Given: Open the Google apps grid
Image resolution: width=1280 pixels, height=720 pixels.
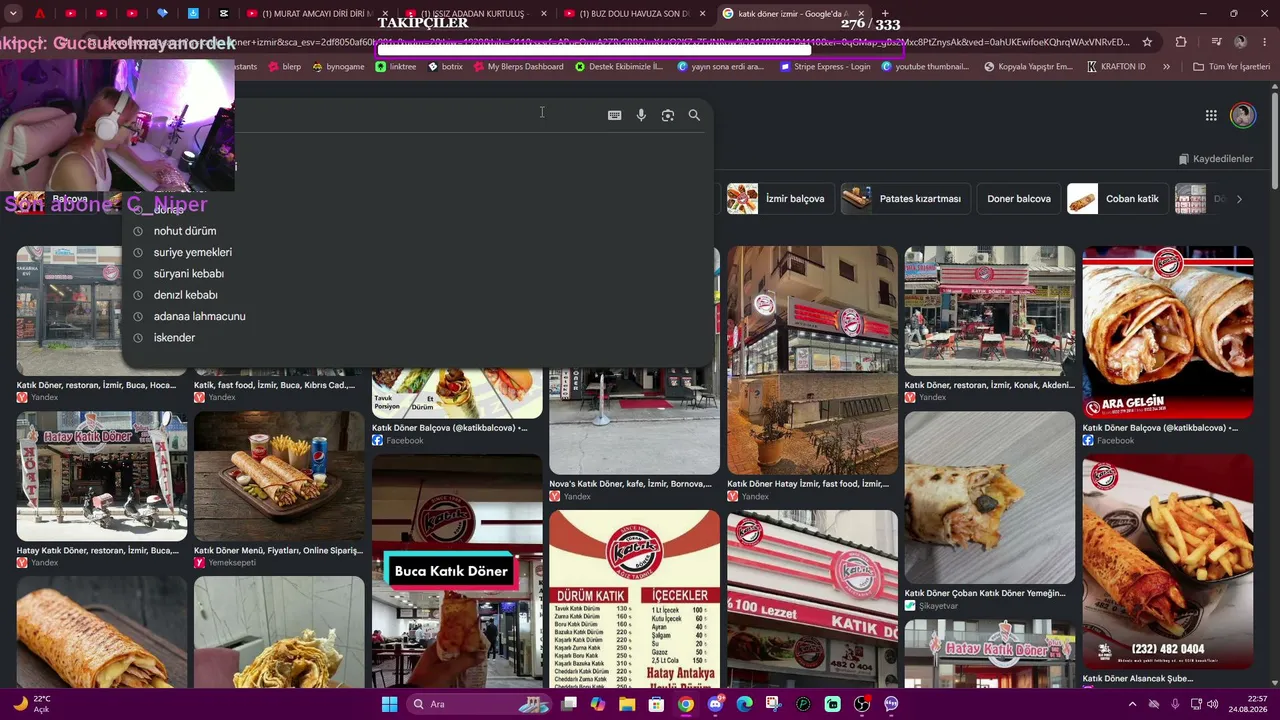Looking at the screenshot, I should click(x=1211, y=115).
